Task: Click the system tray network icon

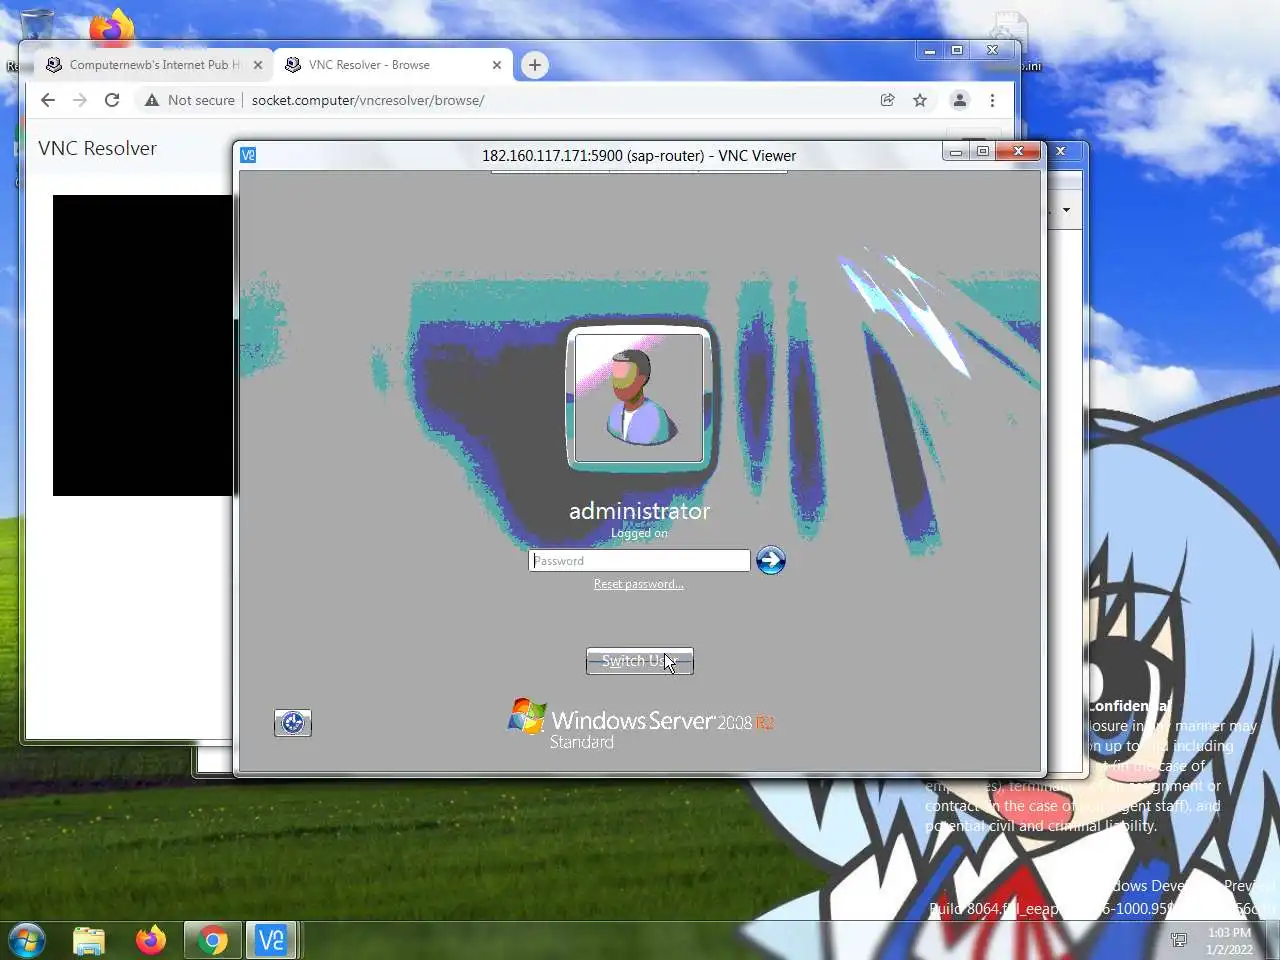Action: (1179, 940)
